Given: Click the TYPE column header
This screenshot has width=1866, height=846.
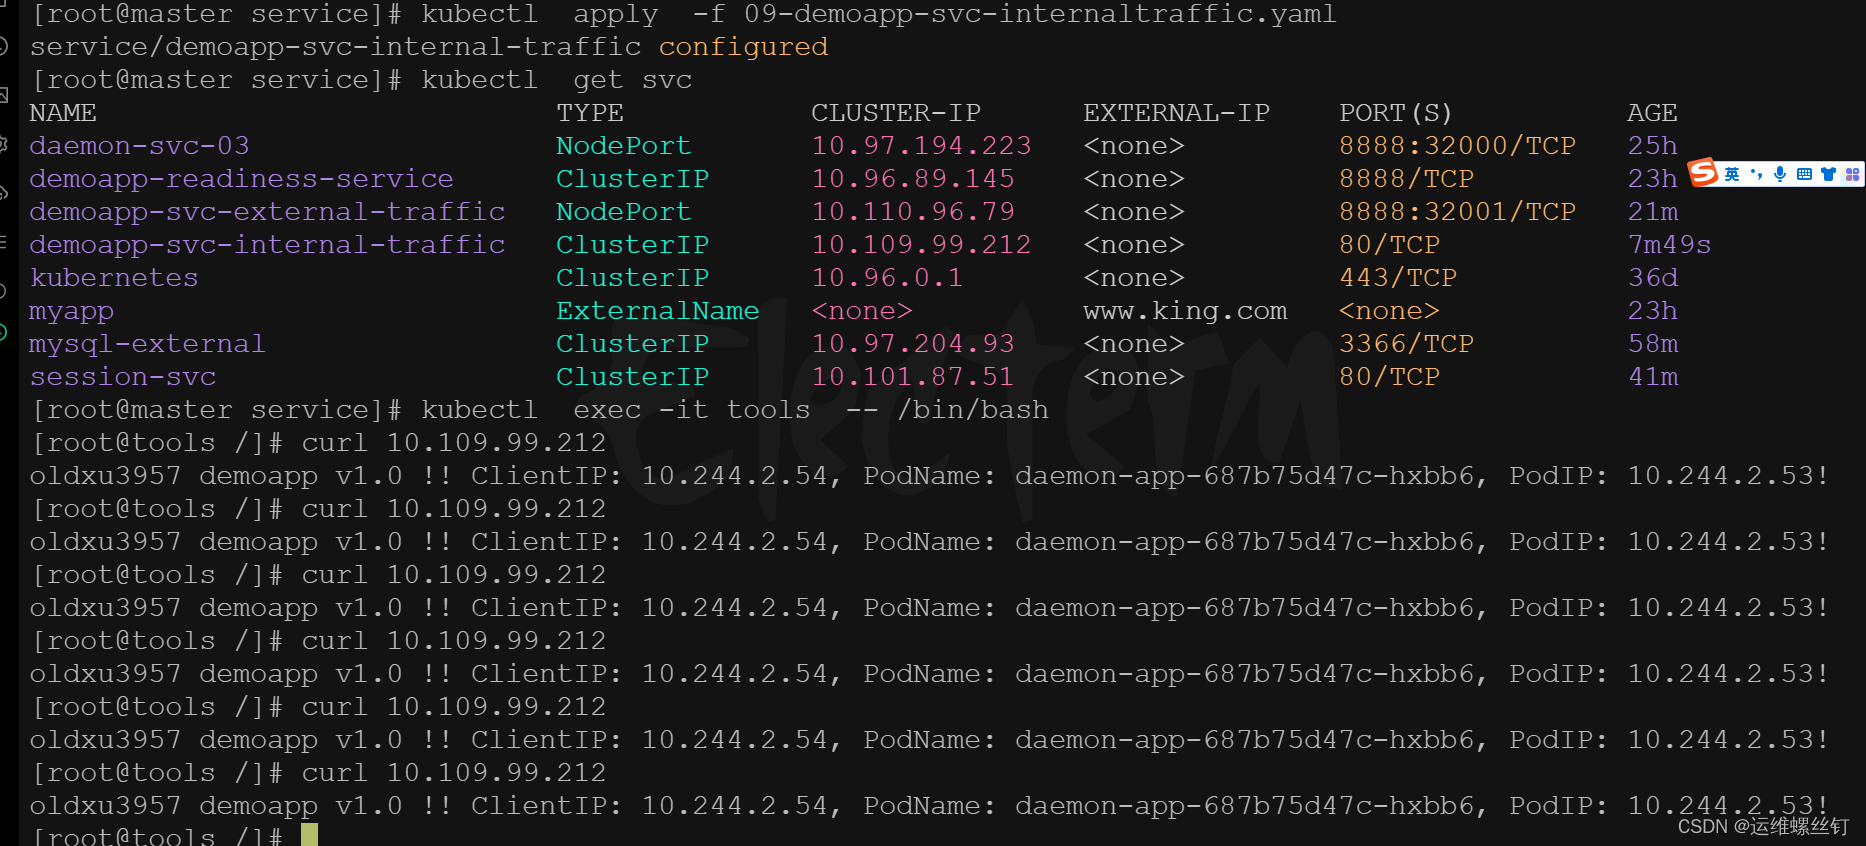Looking at the screenshot, I should 590,113.
